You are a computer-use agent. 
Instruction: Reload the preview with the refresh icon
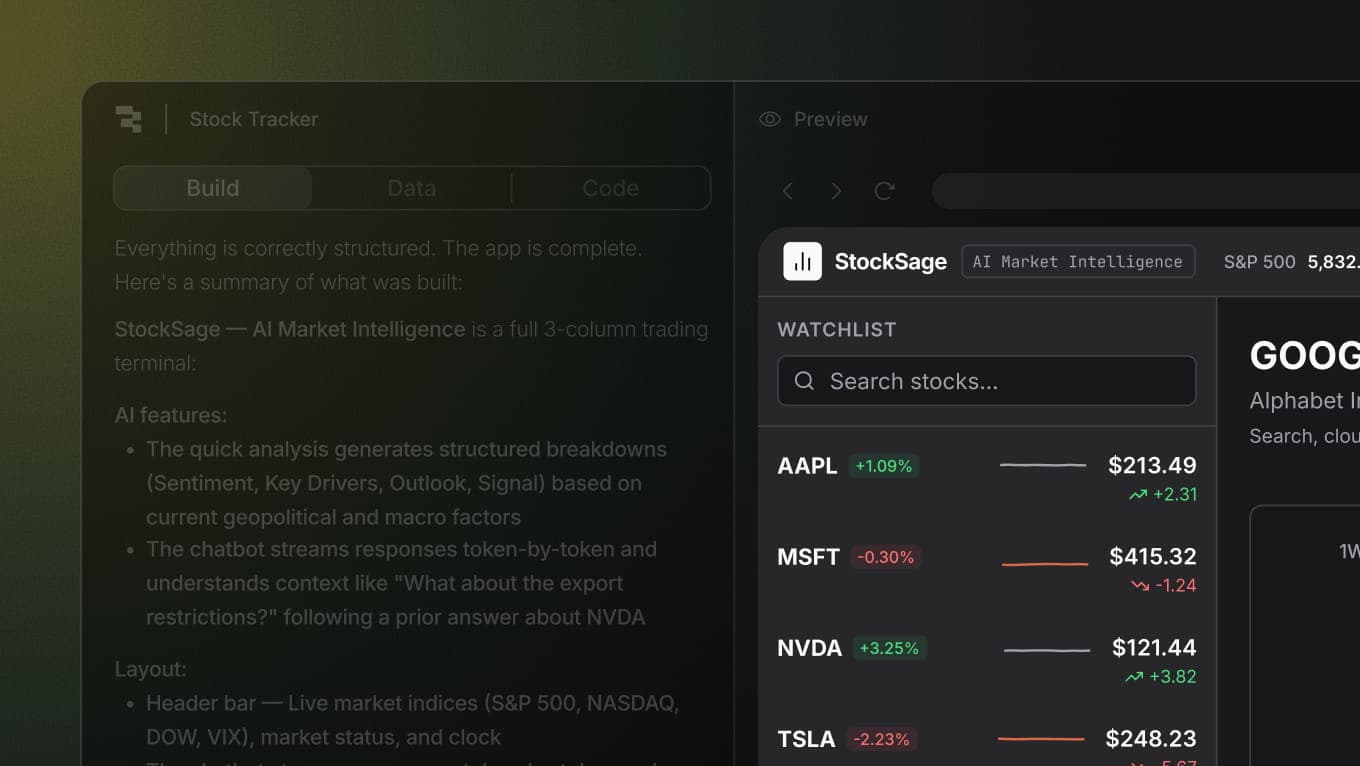[x=884, y=191]
